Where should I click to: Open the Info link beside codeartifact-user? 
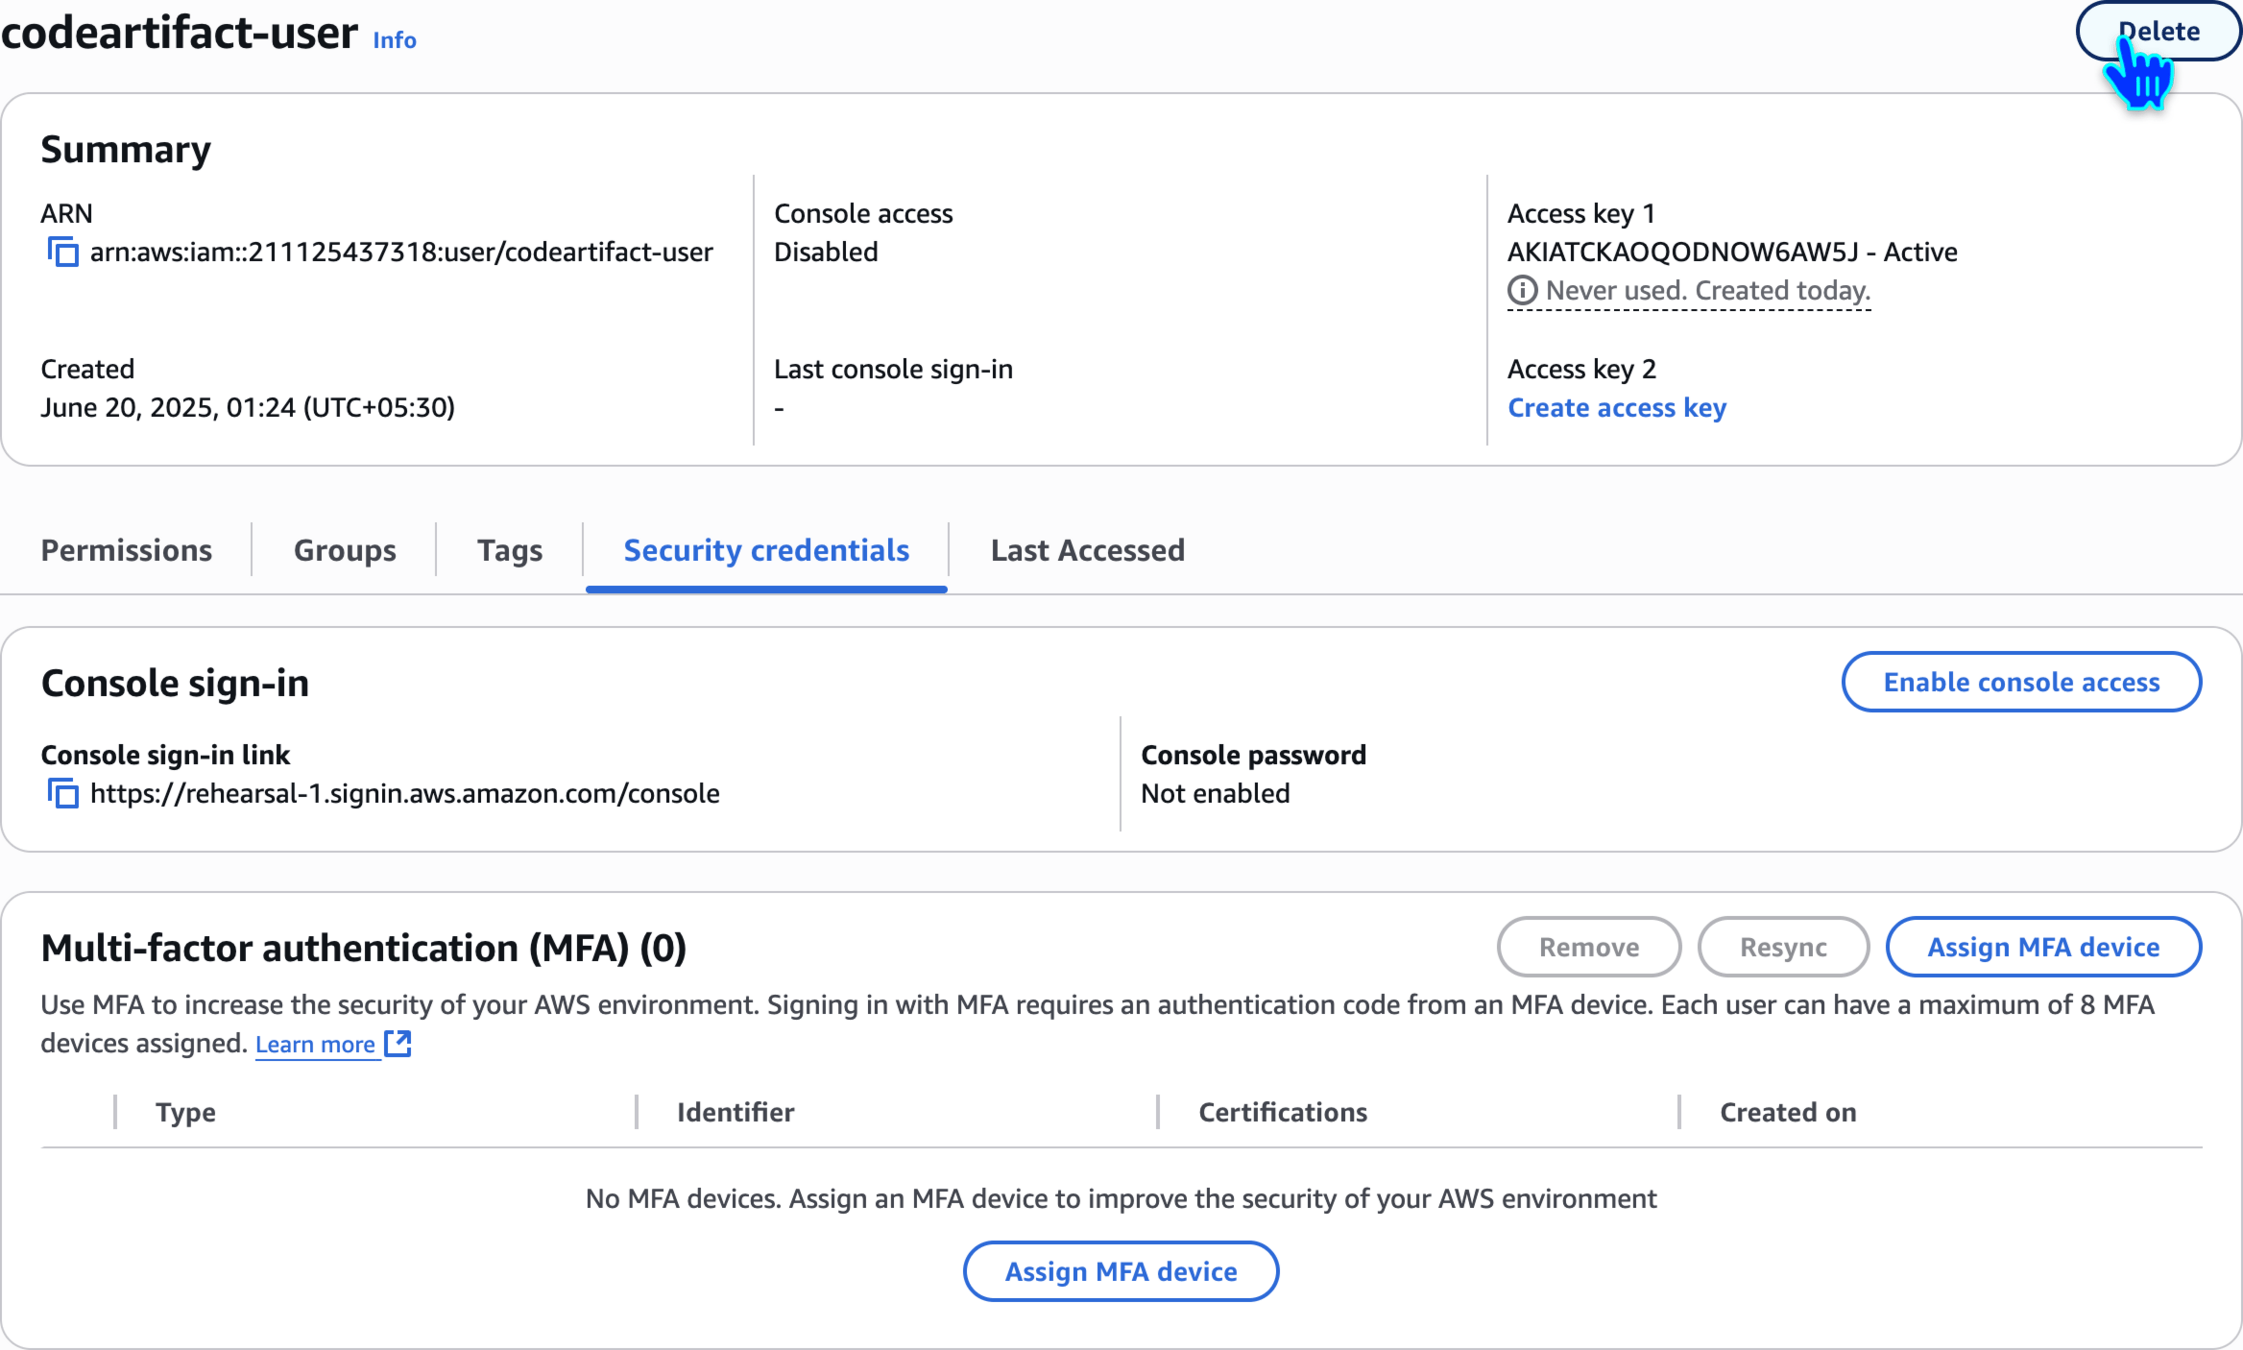coord(394,40)
